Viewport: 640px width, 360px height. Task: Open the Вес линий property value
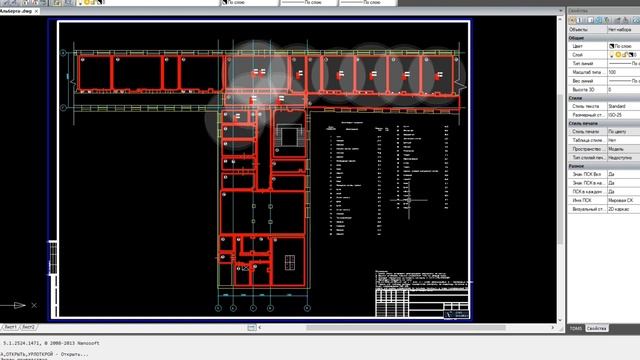(624, 81)
